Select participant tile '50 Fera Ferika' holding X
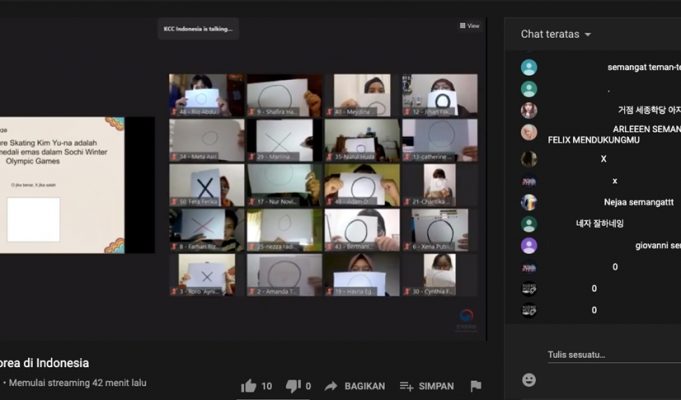681x400 pixels. 207,185
